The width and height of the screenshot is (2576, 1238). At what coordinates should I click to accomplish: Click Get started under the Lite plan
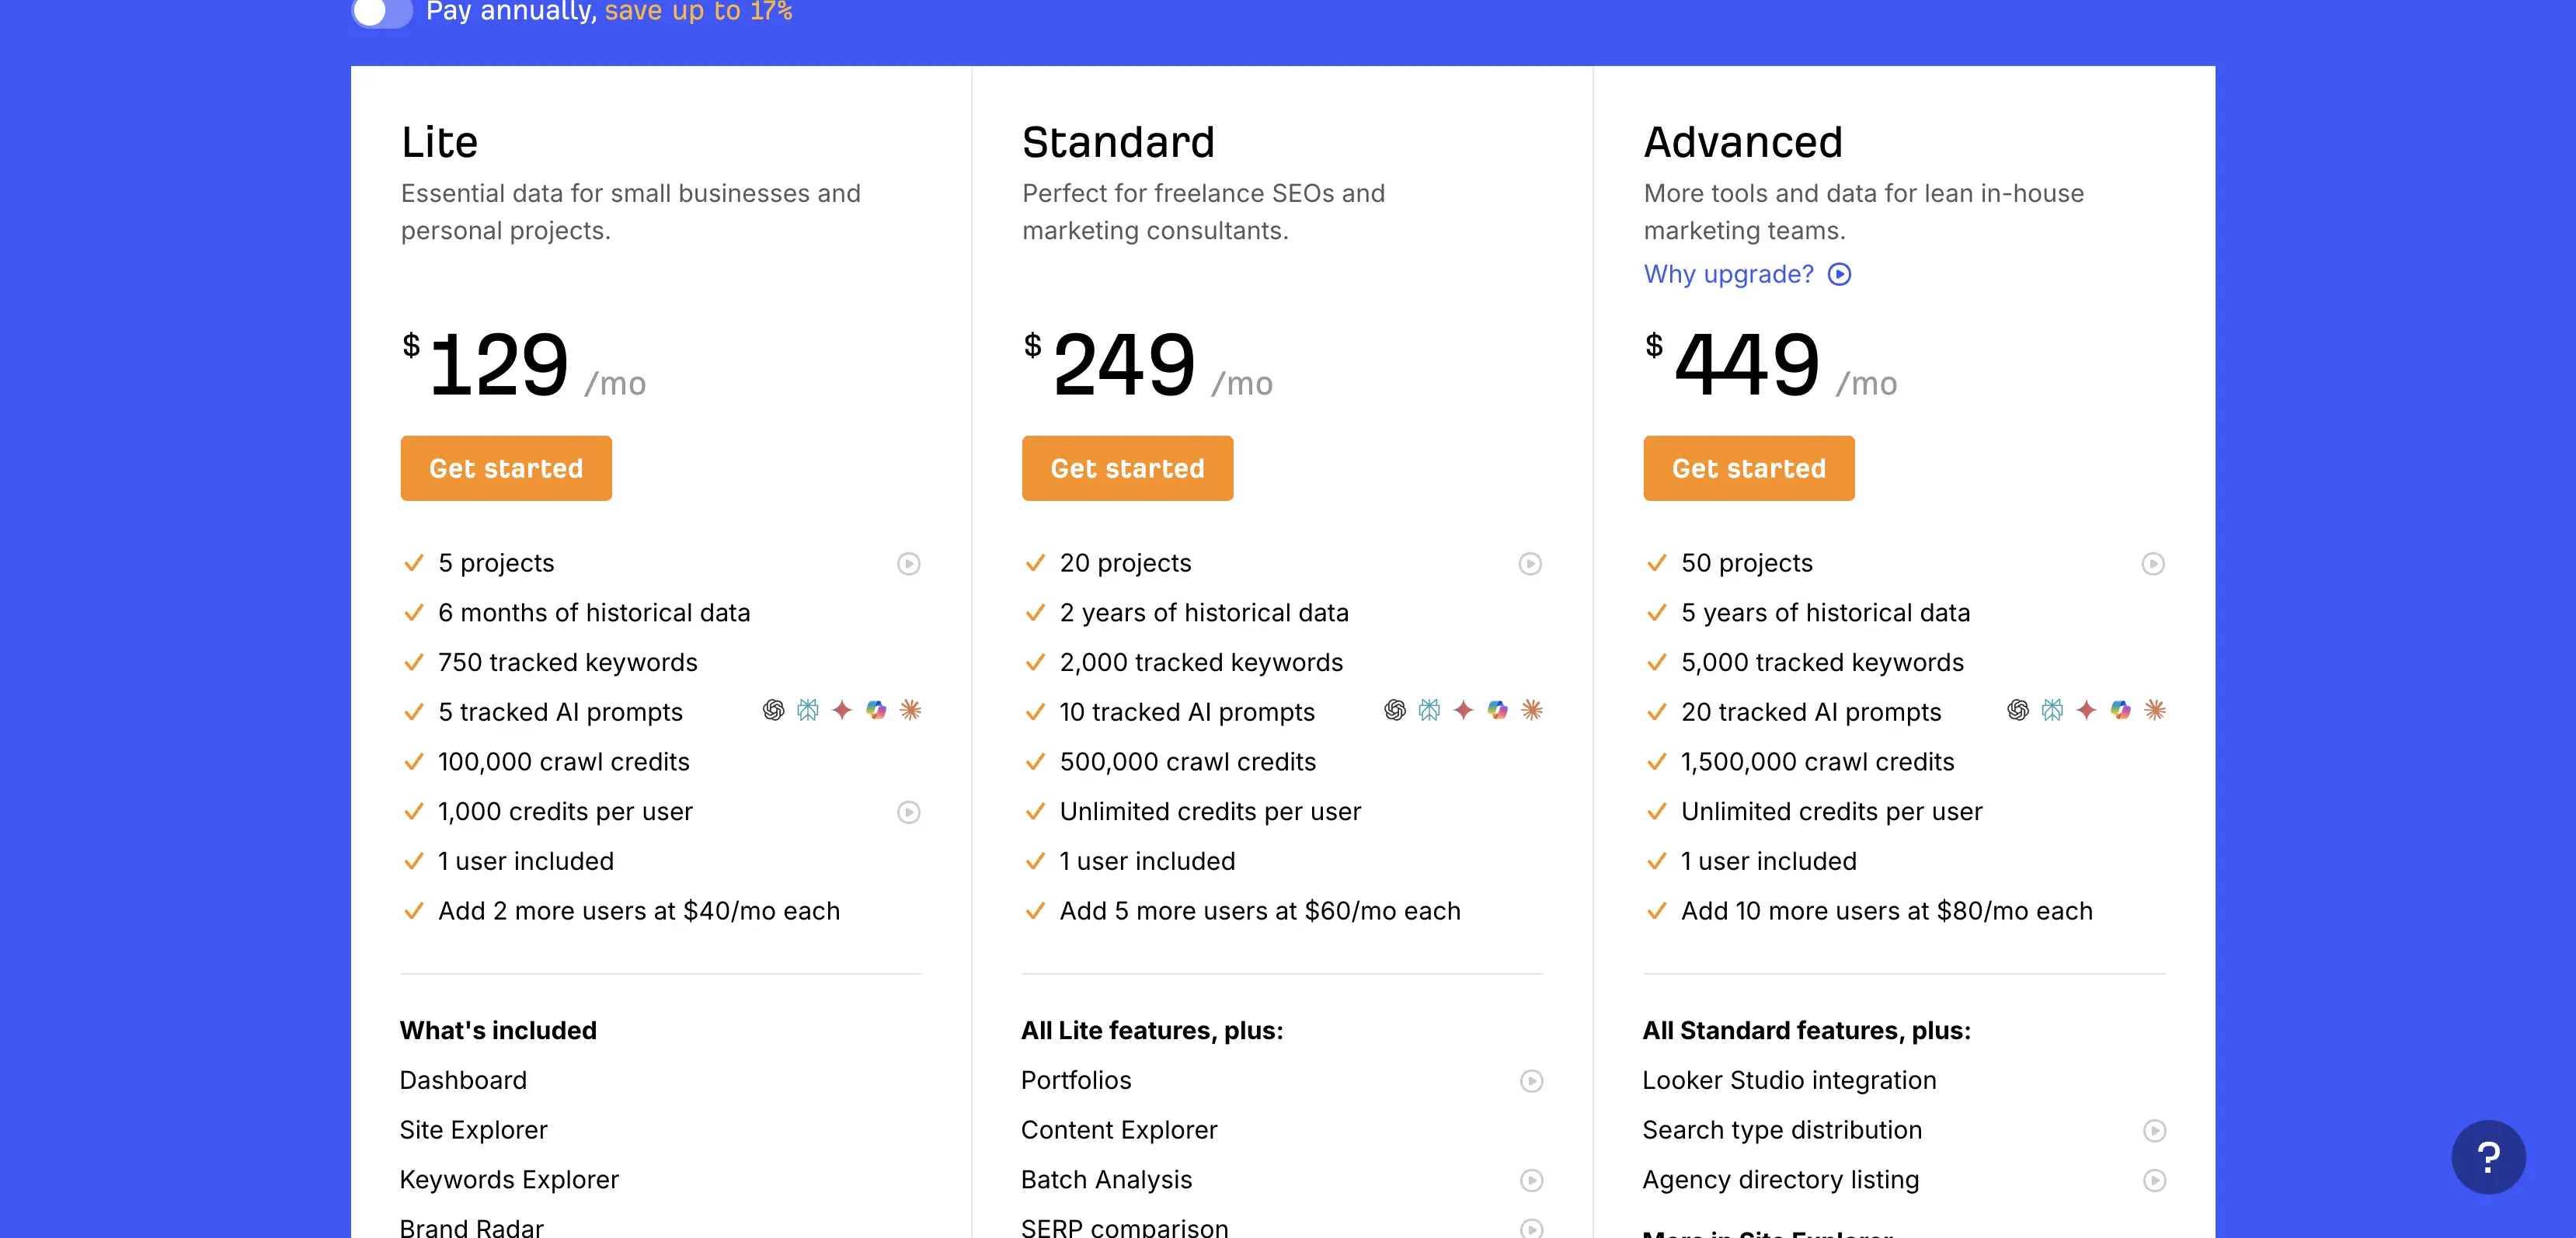(506, 468)
